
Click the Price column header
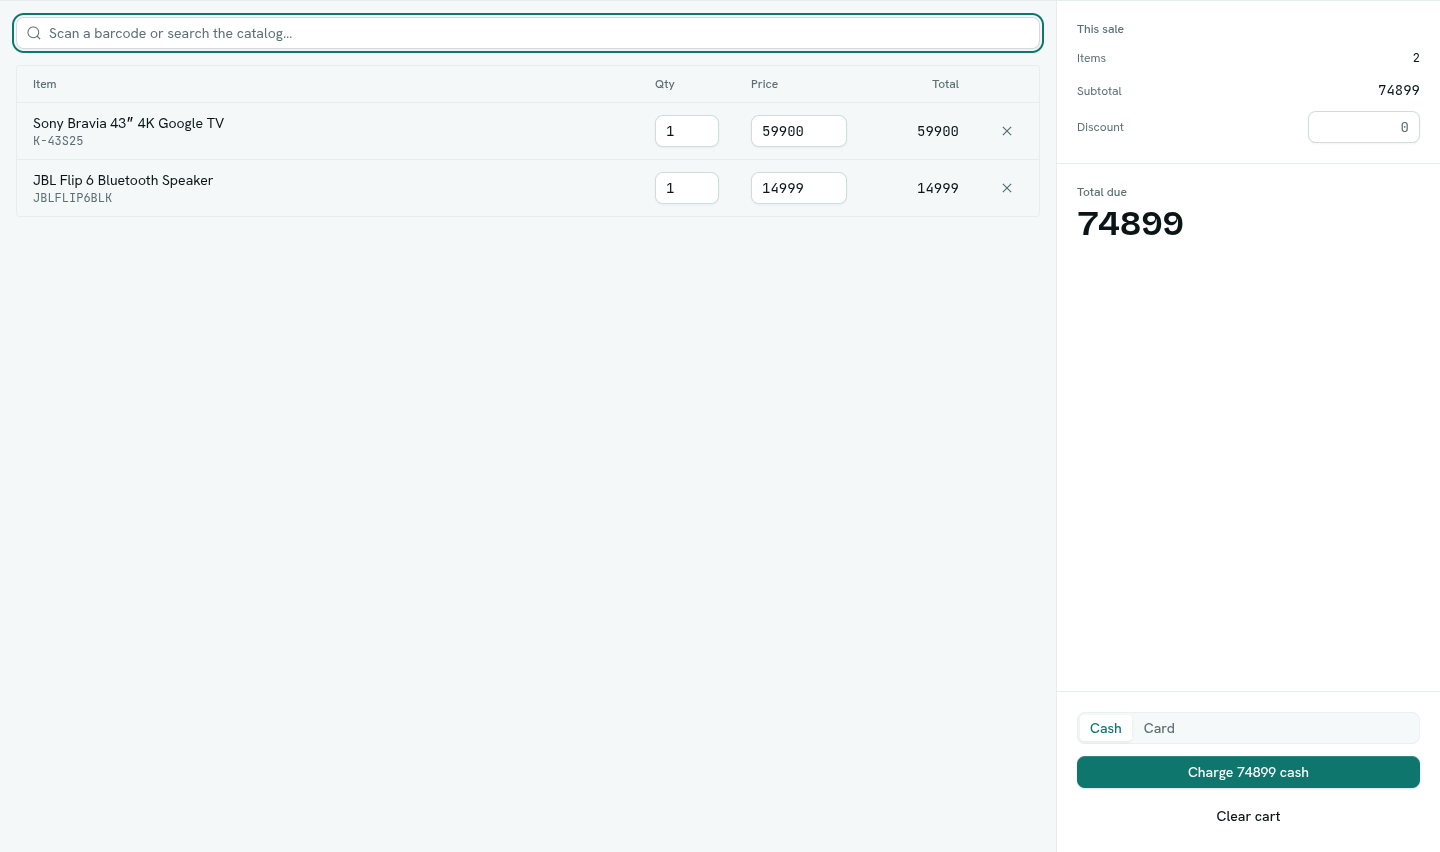pyautogui.click(x=764, y=84)
